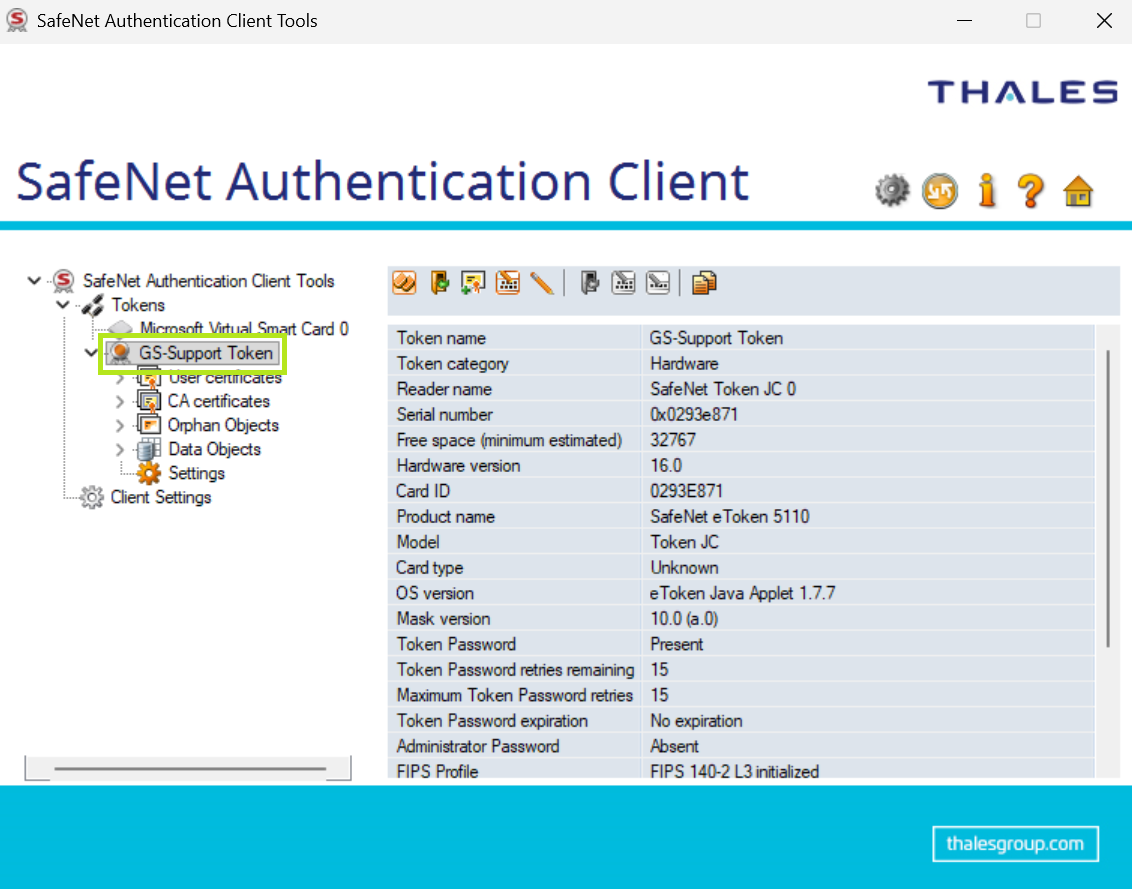Click the orange Change Token Password icon

click(508, 283)
